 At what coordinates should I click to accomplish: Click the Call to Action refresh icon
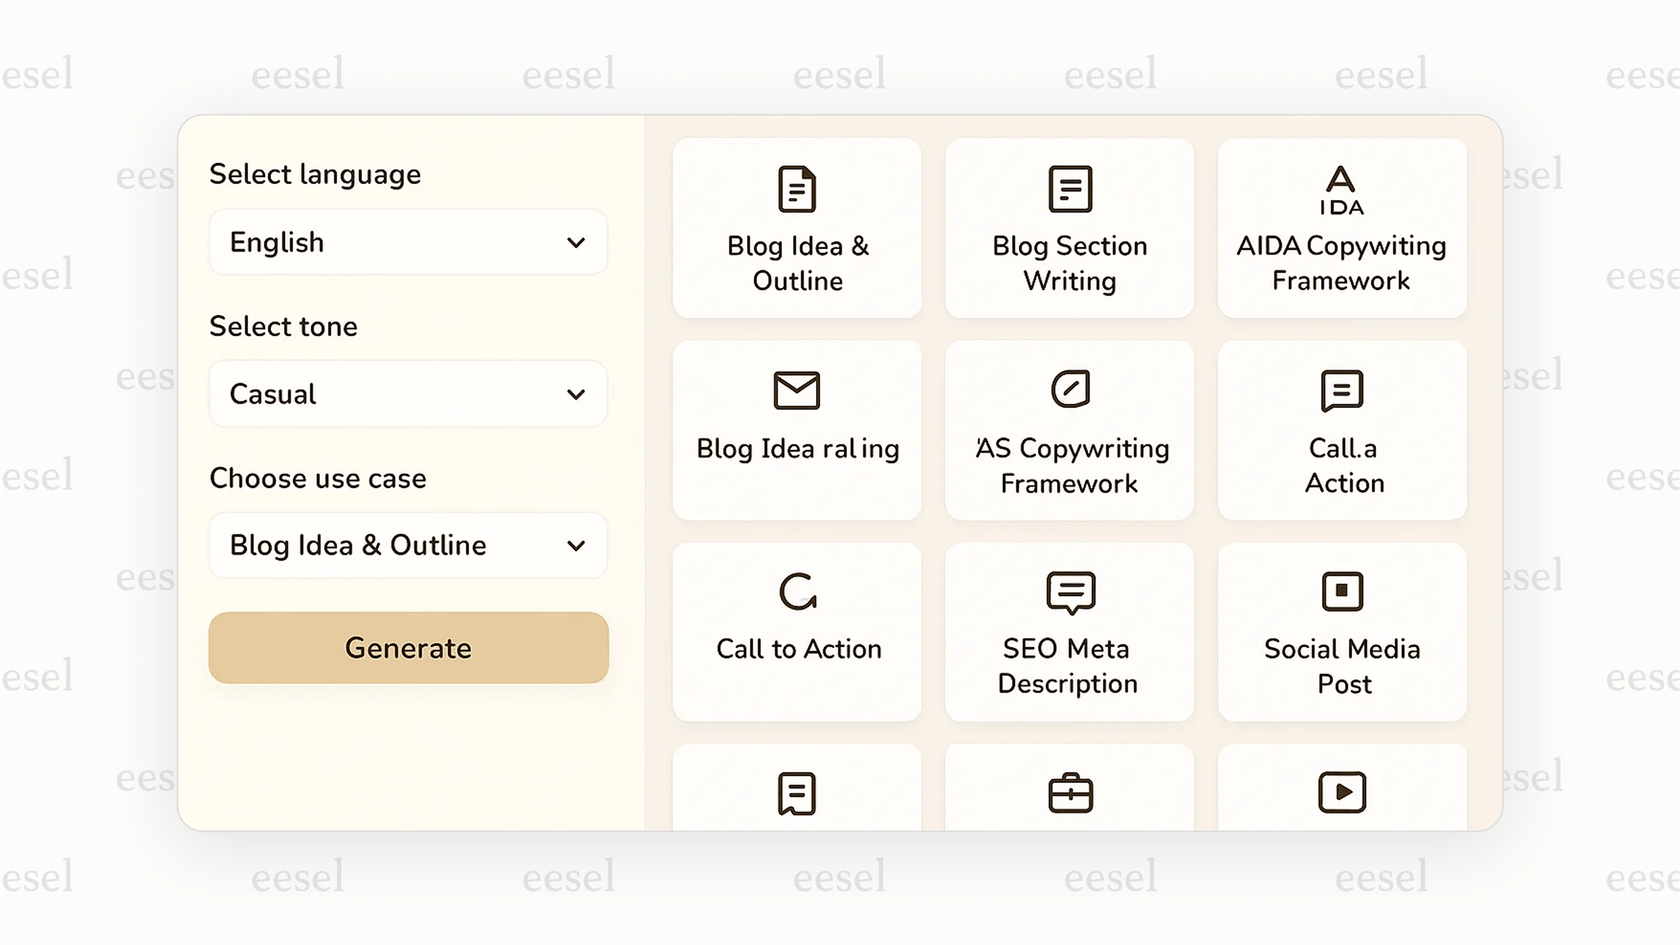tap(797, 591)
